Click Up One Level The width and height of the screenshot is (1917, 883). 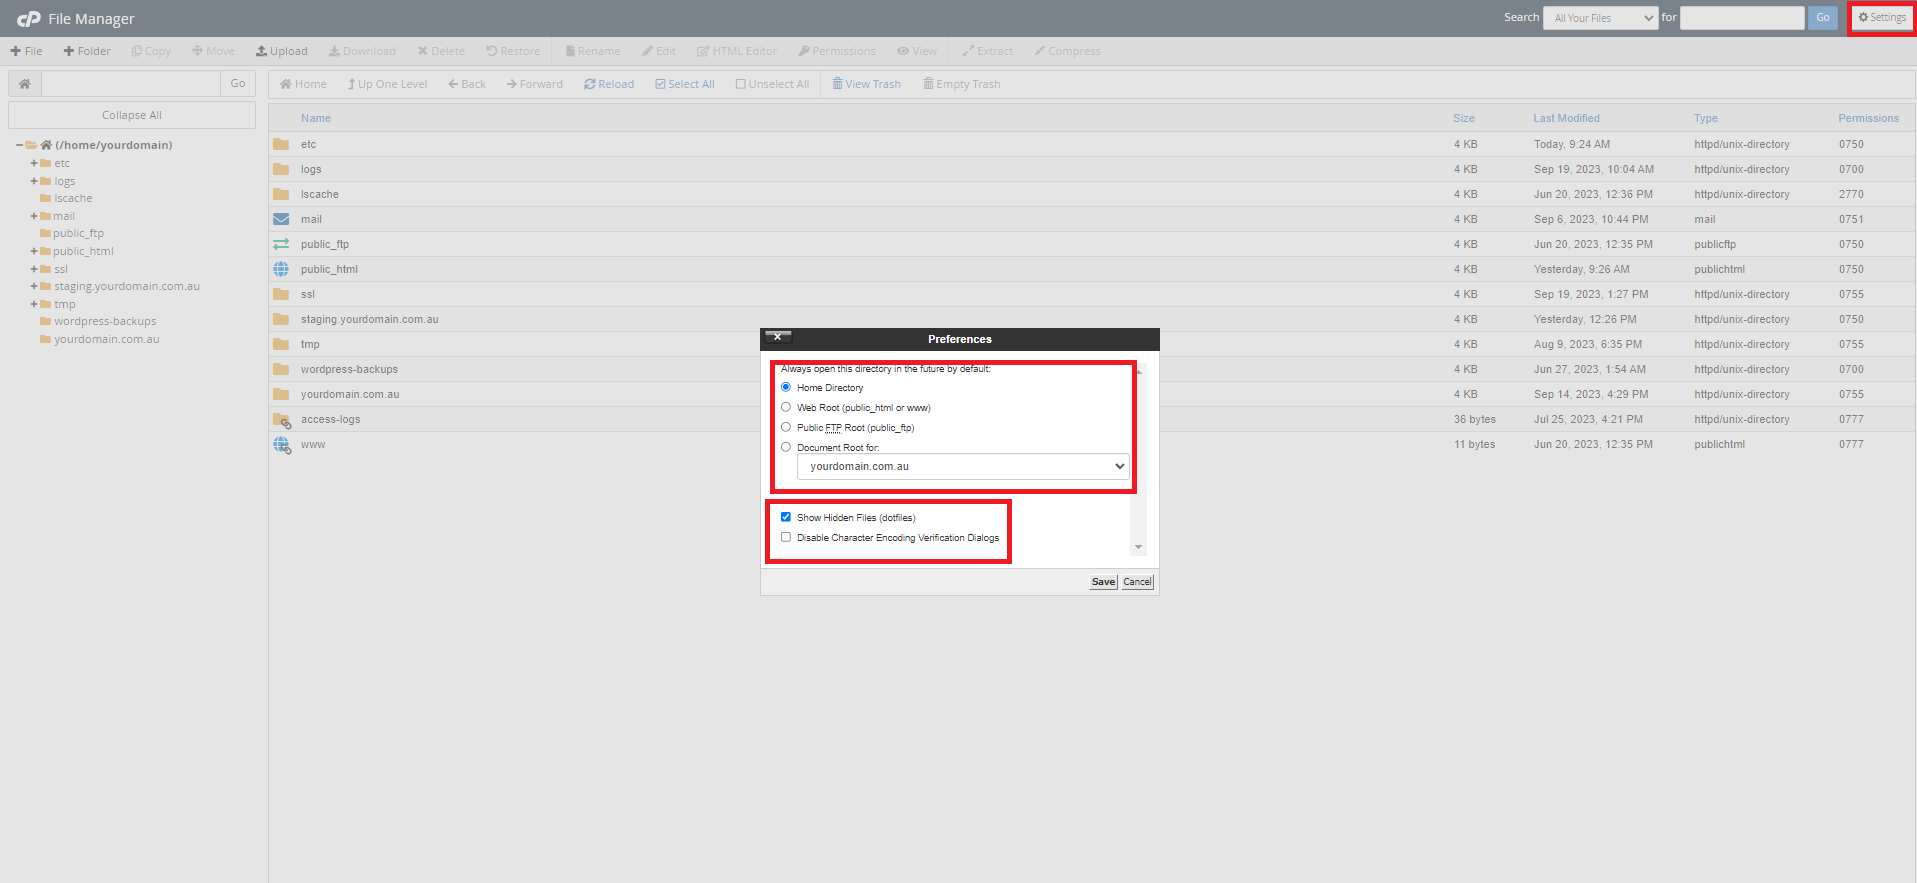tap(387, 84)
